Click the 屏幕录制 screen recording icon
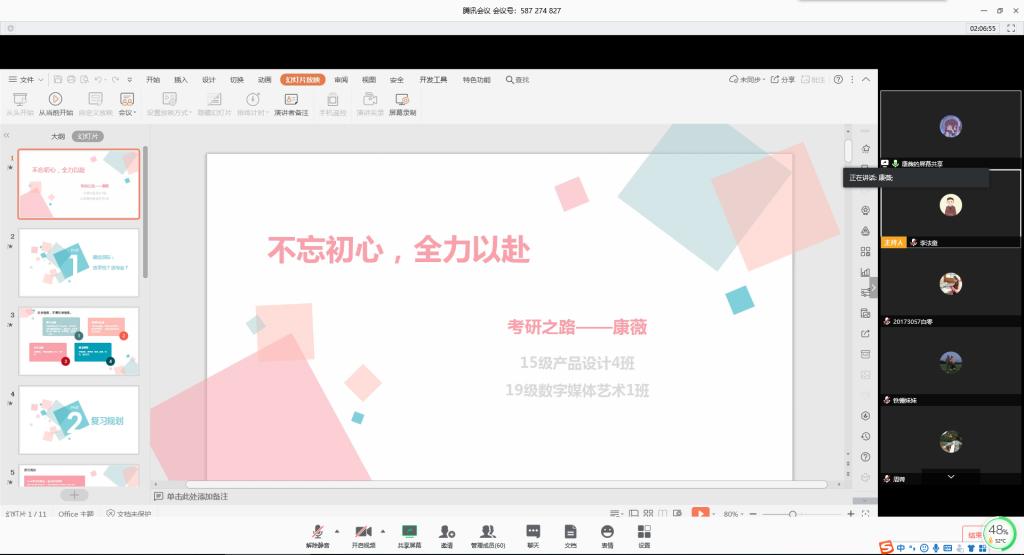The height and width of the screenshot is (555, 1024). [x=402, y=99]
